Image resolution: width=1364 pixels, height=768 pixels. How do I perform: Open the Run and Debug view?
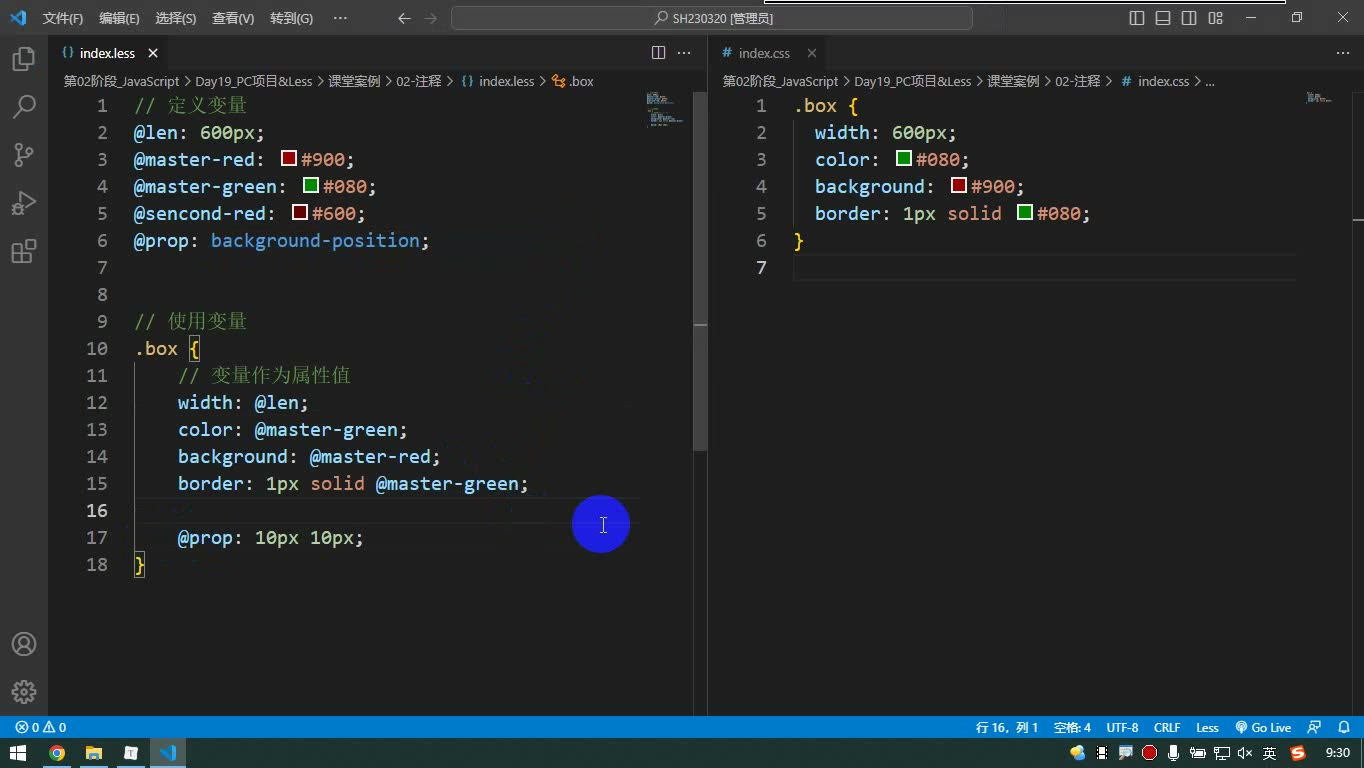tap(24, 203)
